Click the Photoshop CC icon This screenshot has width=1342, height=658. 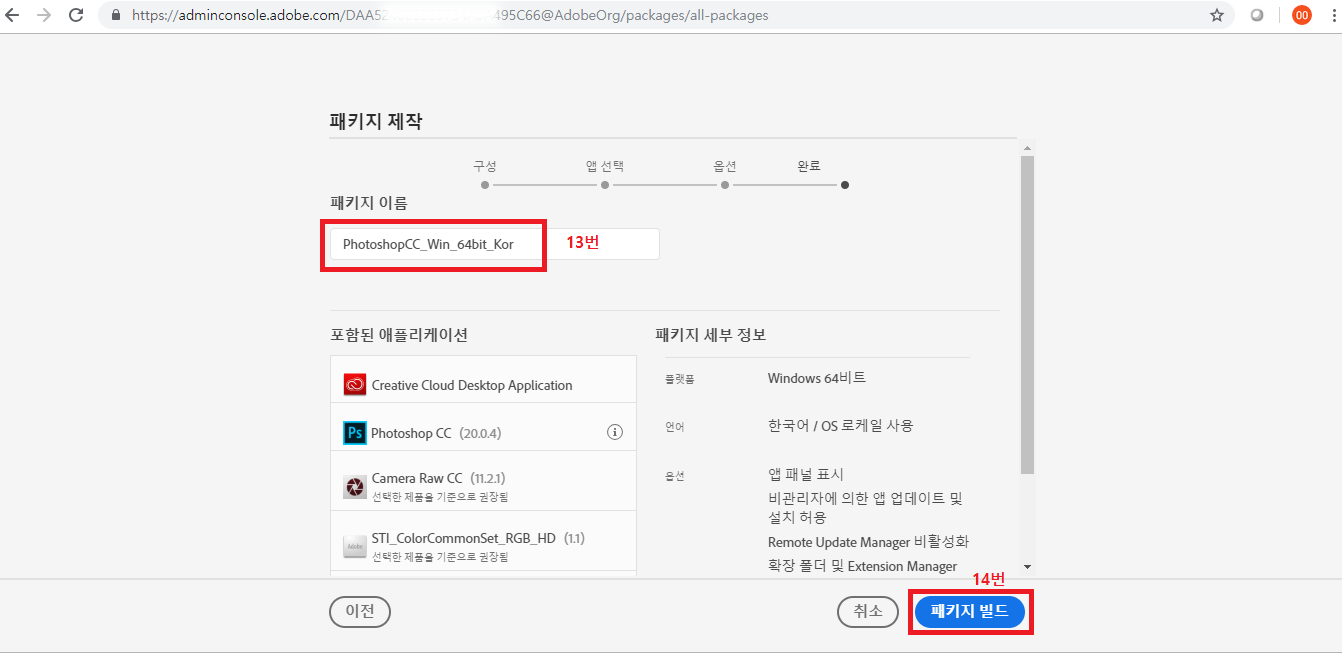tap(355, 433)
